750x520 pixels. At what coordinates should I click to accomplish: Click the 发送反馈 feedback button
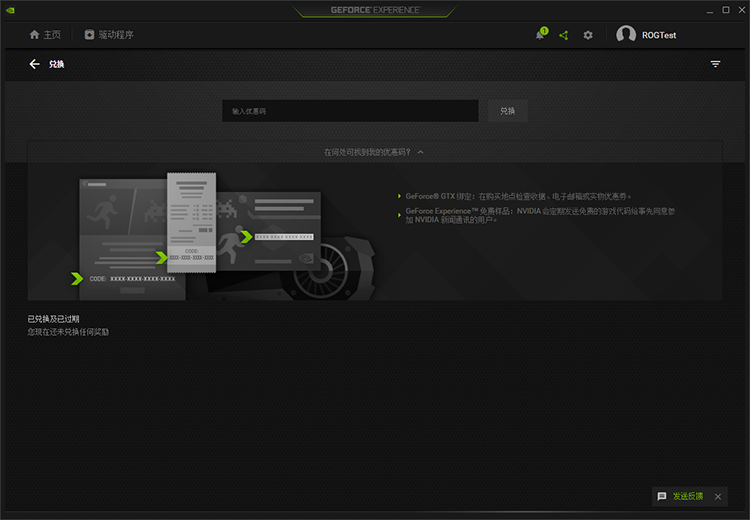680,496
